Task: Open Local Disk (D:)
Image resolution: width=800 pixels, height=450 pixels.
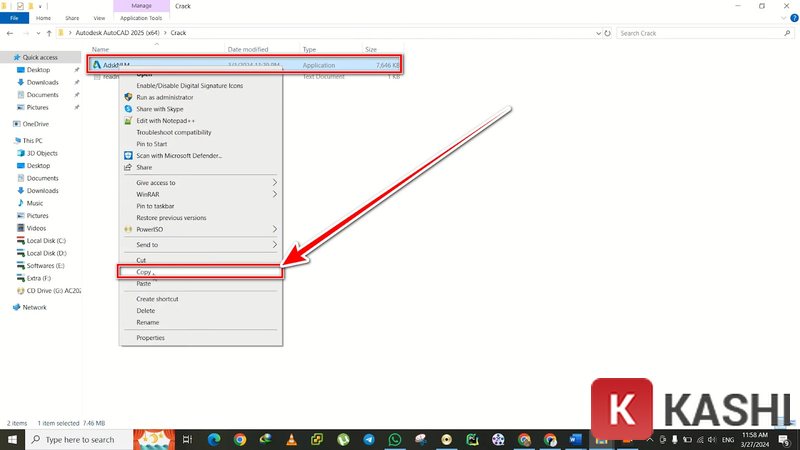Action: [x=46, y=253]
